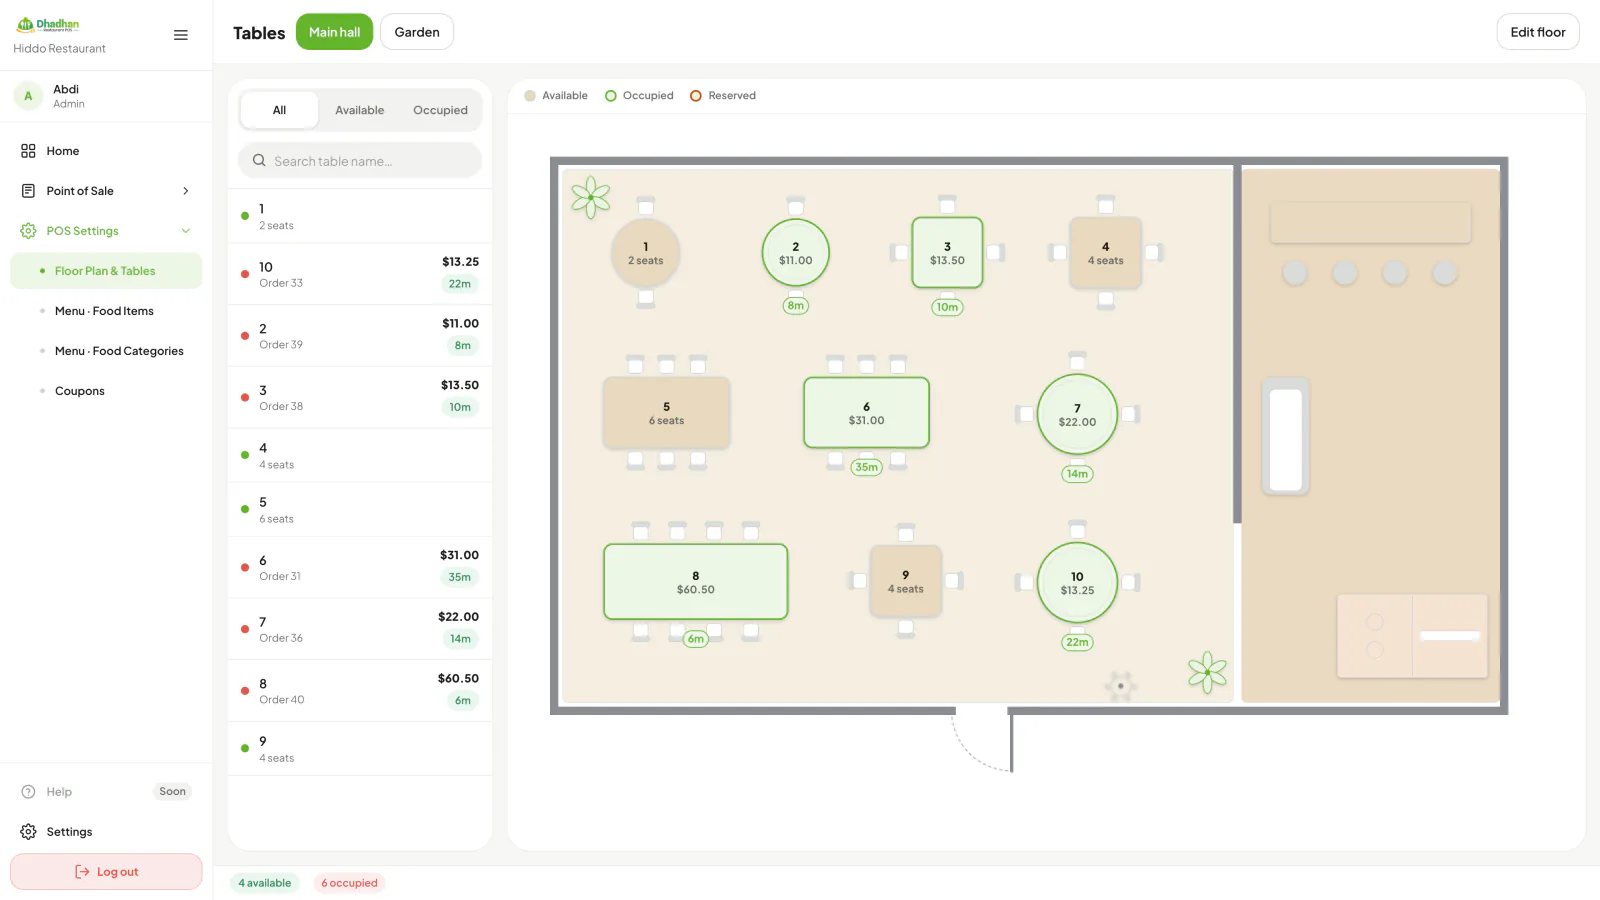Select table 9 with 4 seats on the floor plan
The height and width of the screenshot is (900, 1600).
(x=906, y=582)
